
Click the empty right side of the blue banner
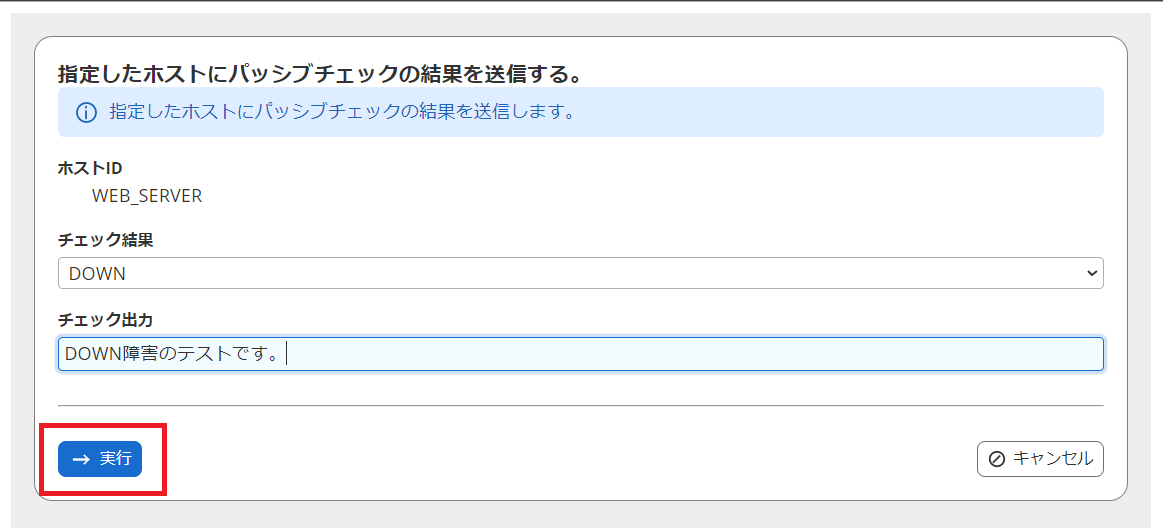pos(900,112)
